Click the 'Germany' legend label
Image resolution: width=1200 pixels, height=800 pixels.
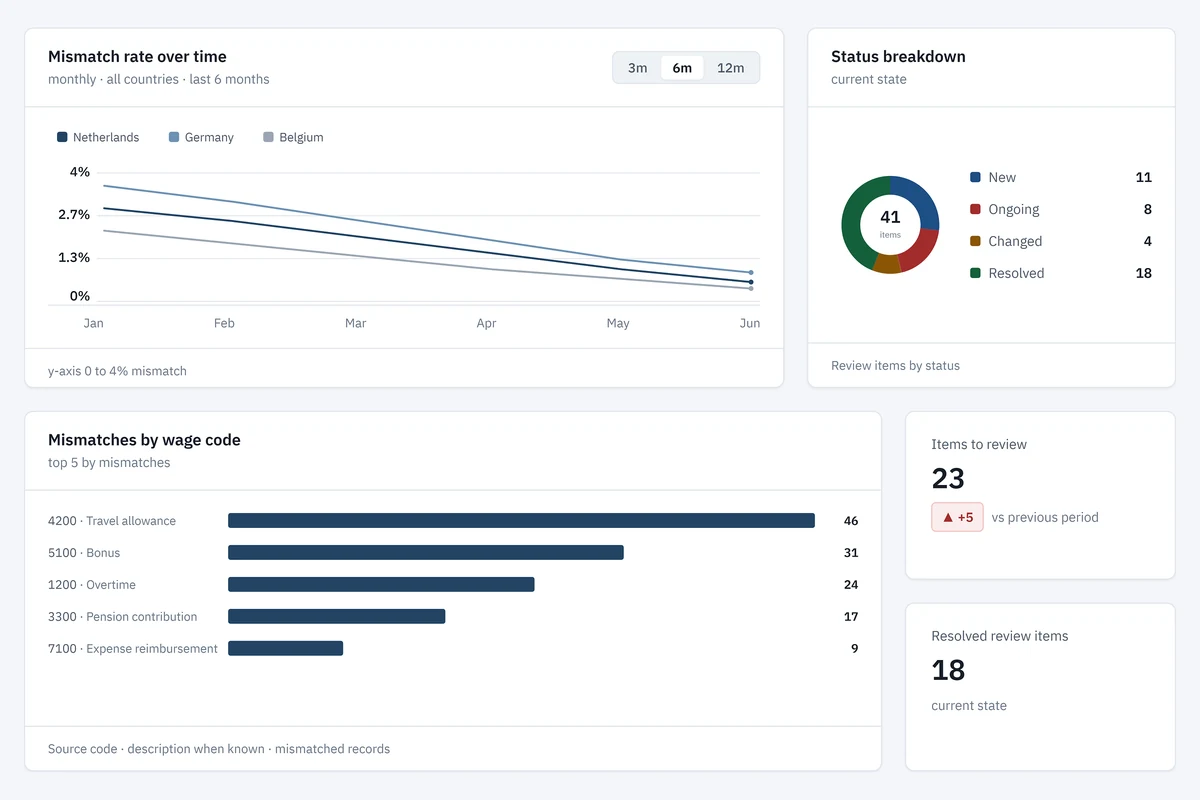[209, 137]
